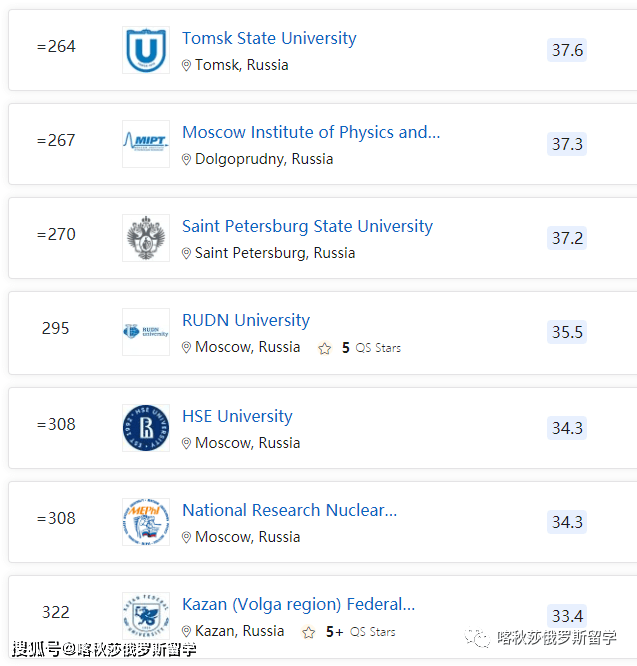
Task: Click the 37.6 score badge
Action: point(567,50)
